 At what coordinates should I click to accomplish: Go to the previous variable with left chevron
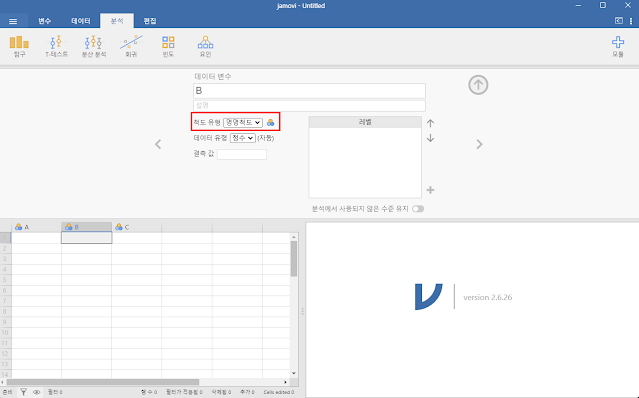[158, 144]
